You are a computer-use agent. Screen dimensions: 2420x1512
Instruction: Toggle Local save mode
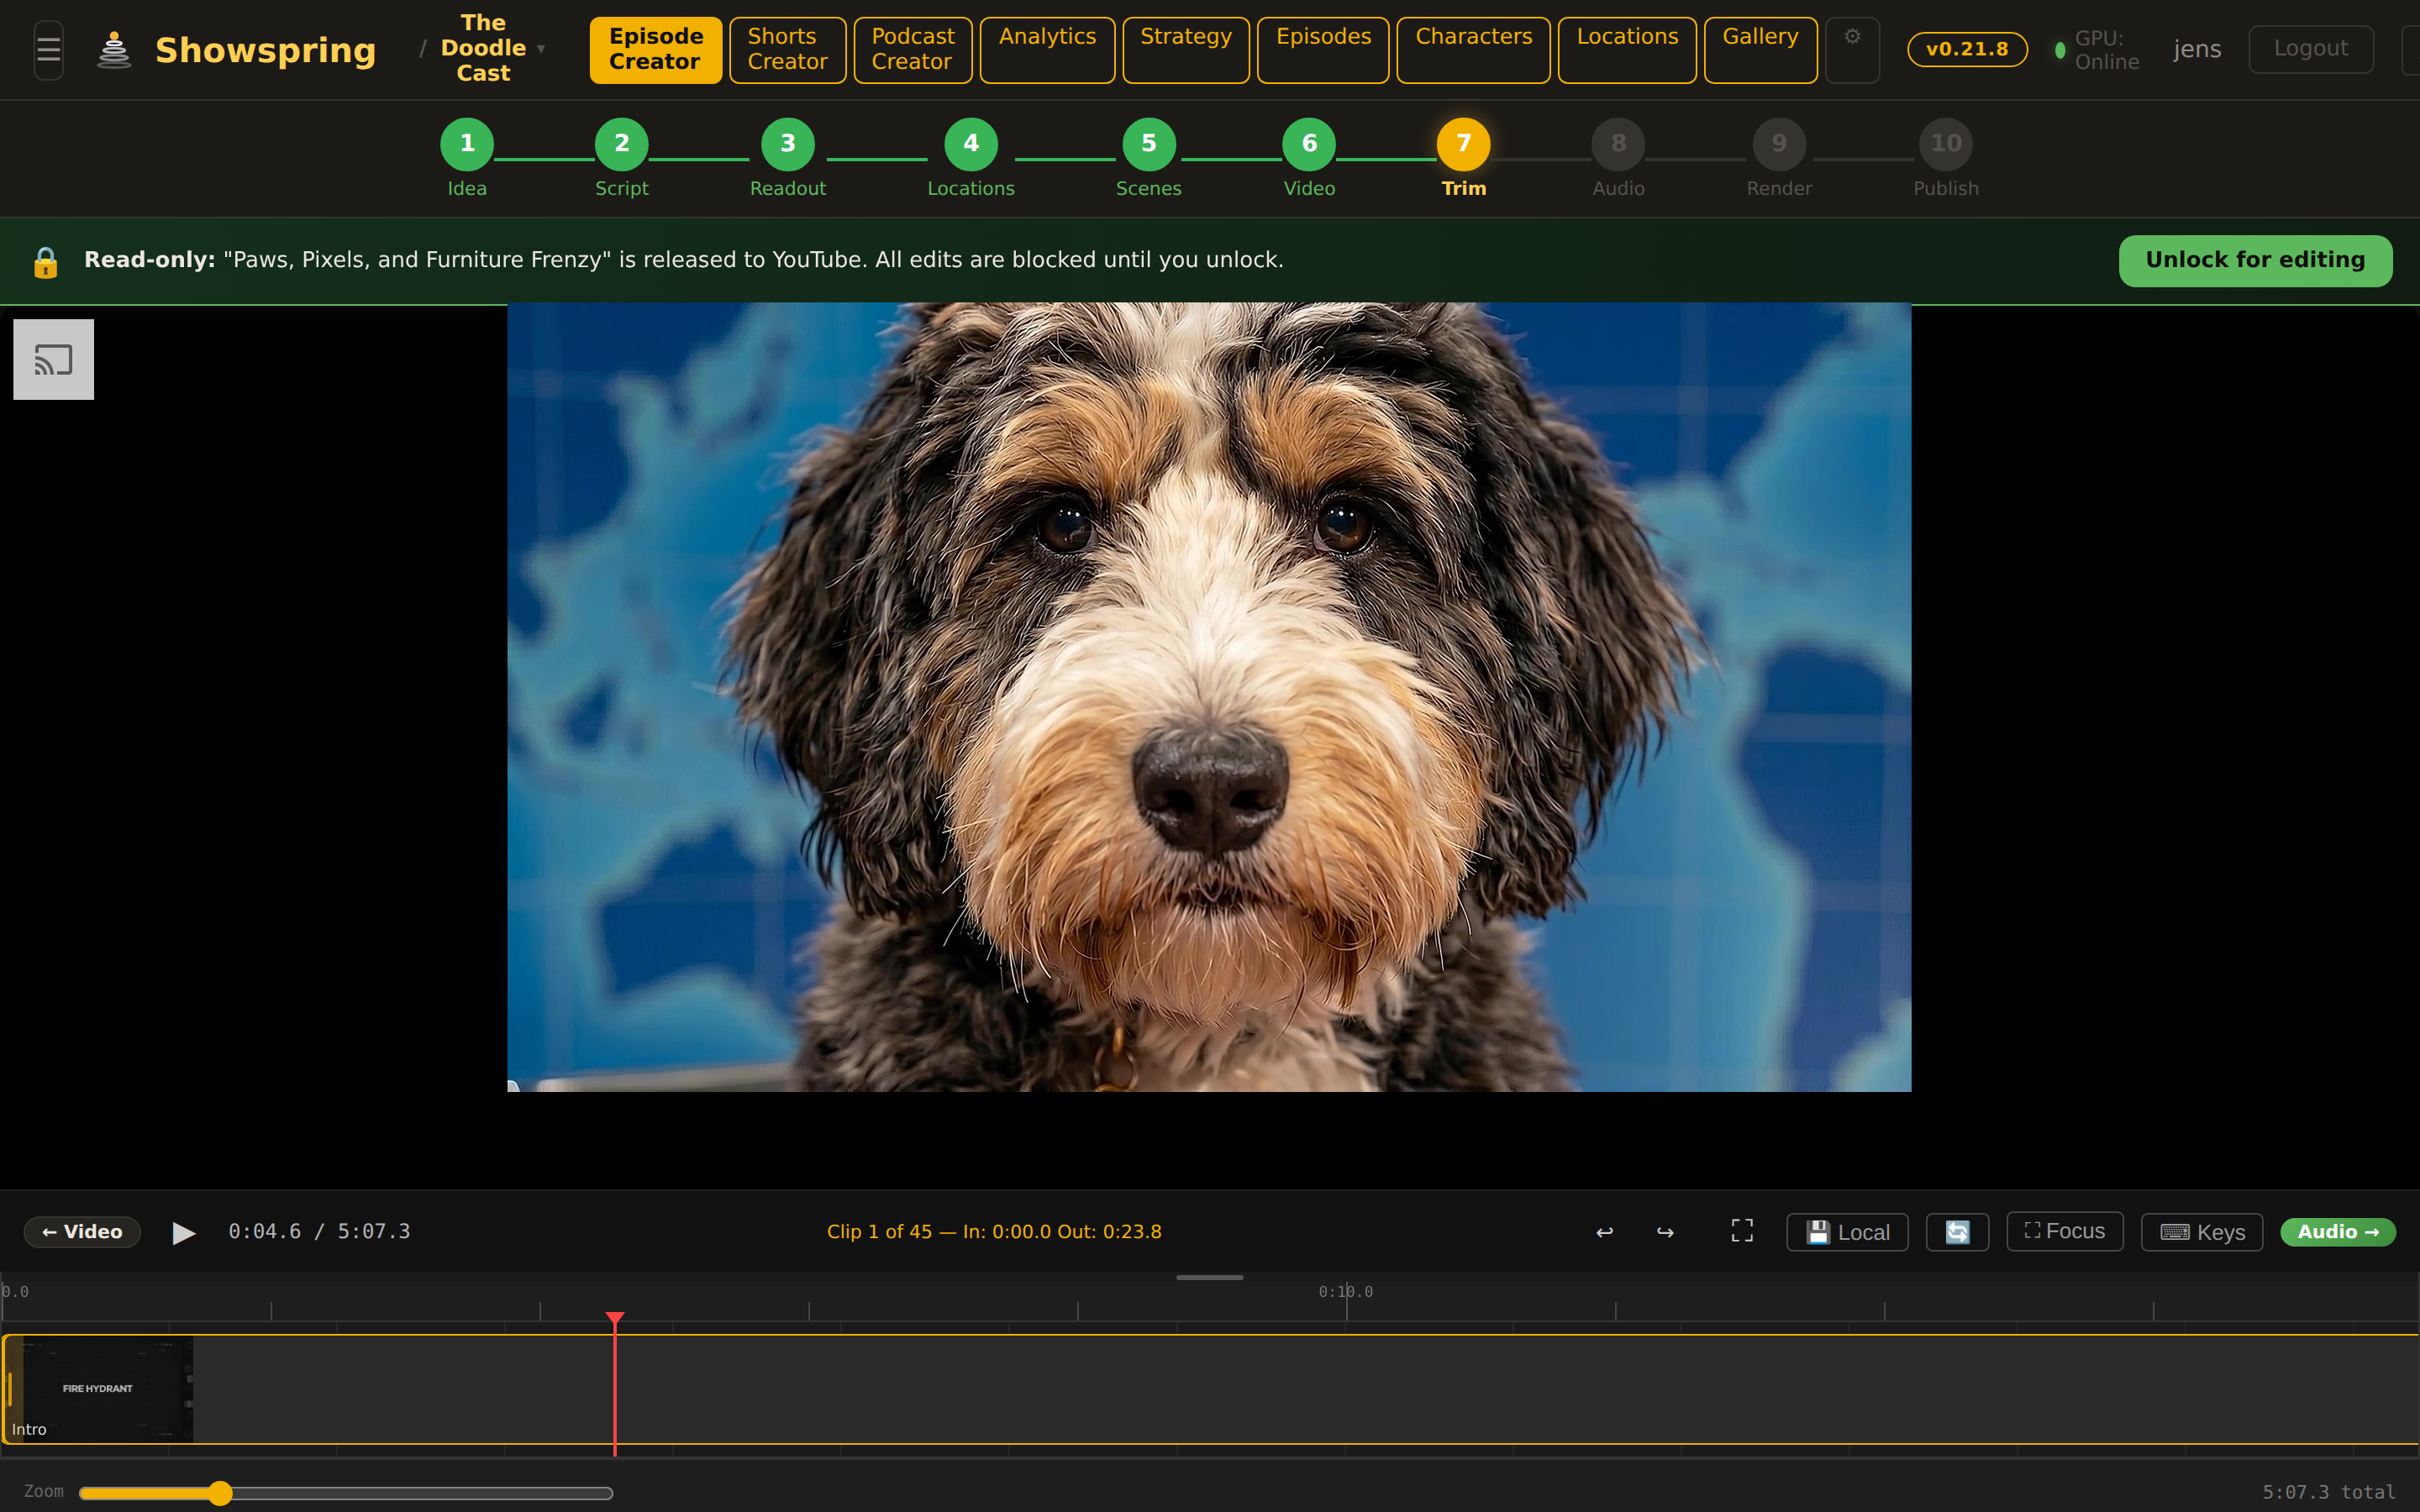[x=1845, y=1231]
